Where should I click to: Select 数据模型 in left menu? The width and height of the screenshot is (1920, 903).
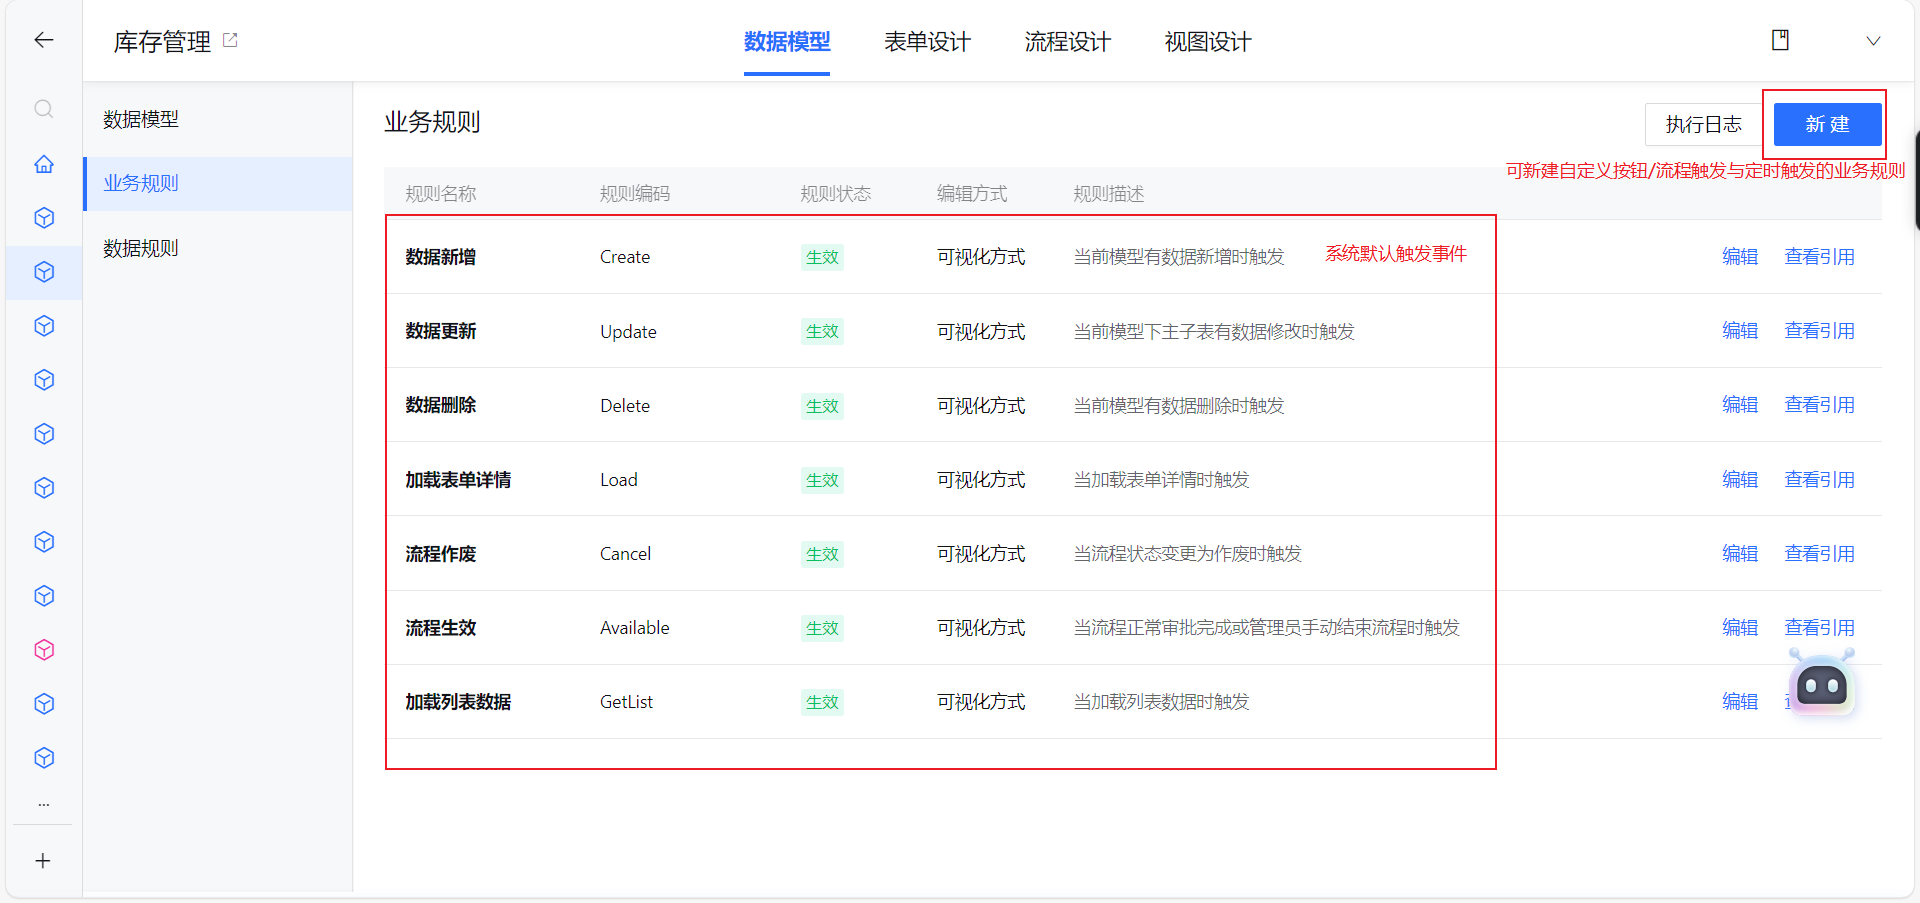(x=218, y=119)
